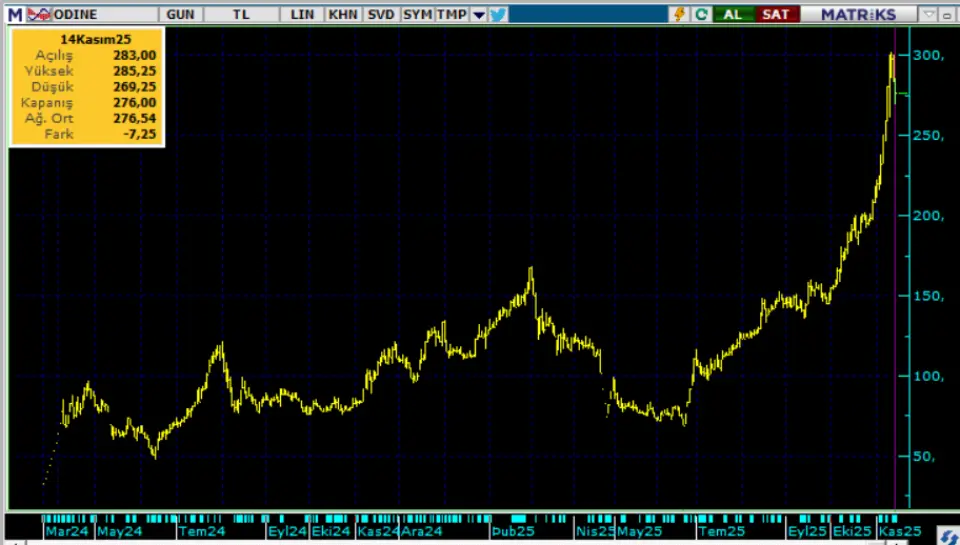Open the TMP template menu
The width and height of the screenshot is (960, 545).
[451, 14]
